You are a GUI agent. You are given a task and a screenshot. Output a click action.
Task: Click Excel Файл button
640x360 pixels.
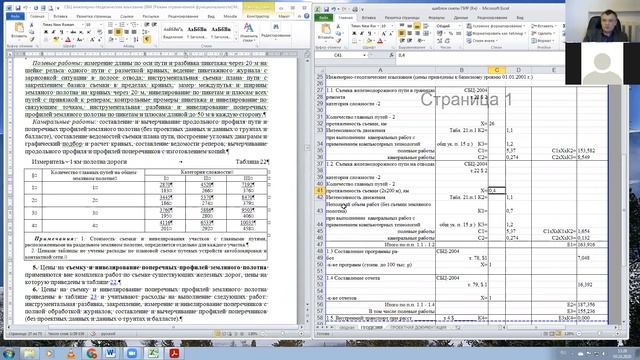[x=324, y=18]
